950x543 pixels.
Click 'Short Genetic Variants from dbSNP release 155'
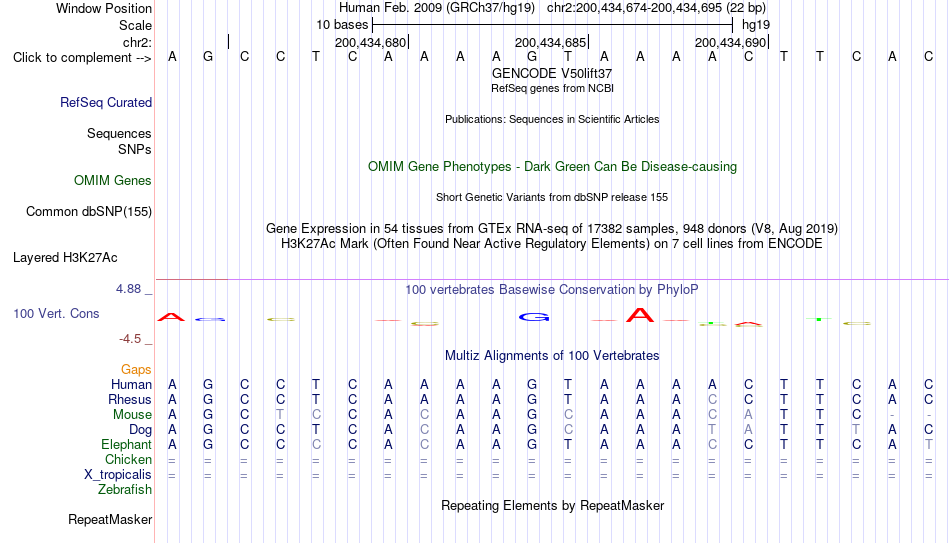point(552,198)
